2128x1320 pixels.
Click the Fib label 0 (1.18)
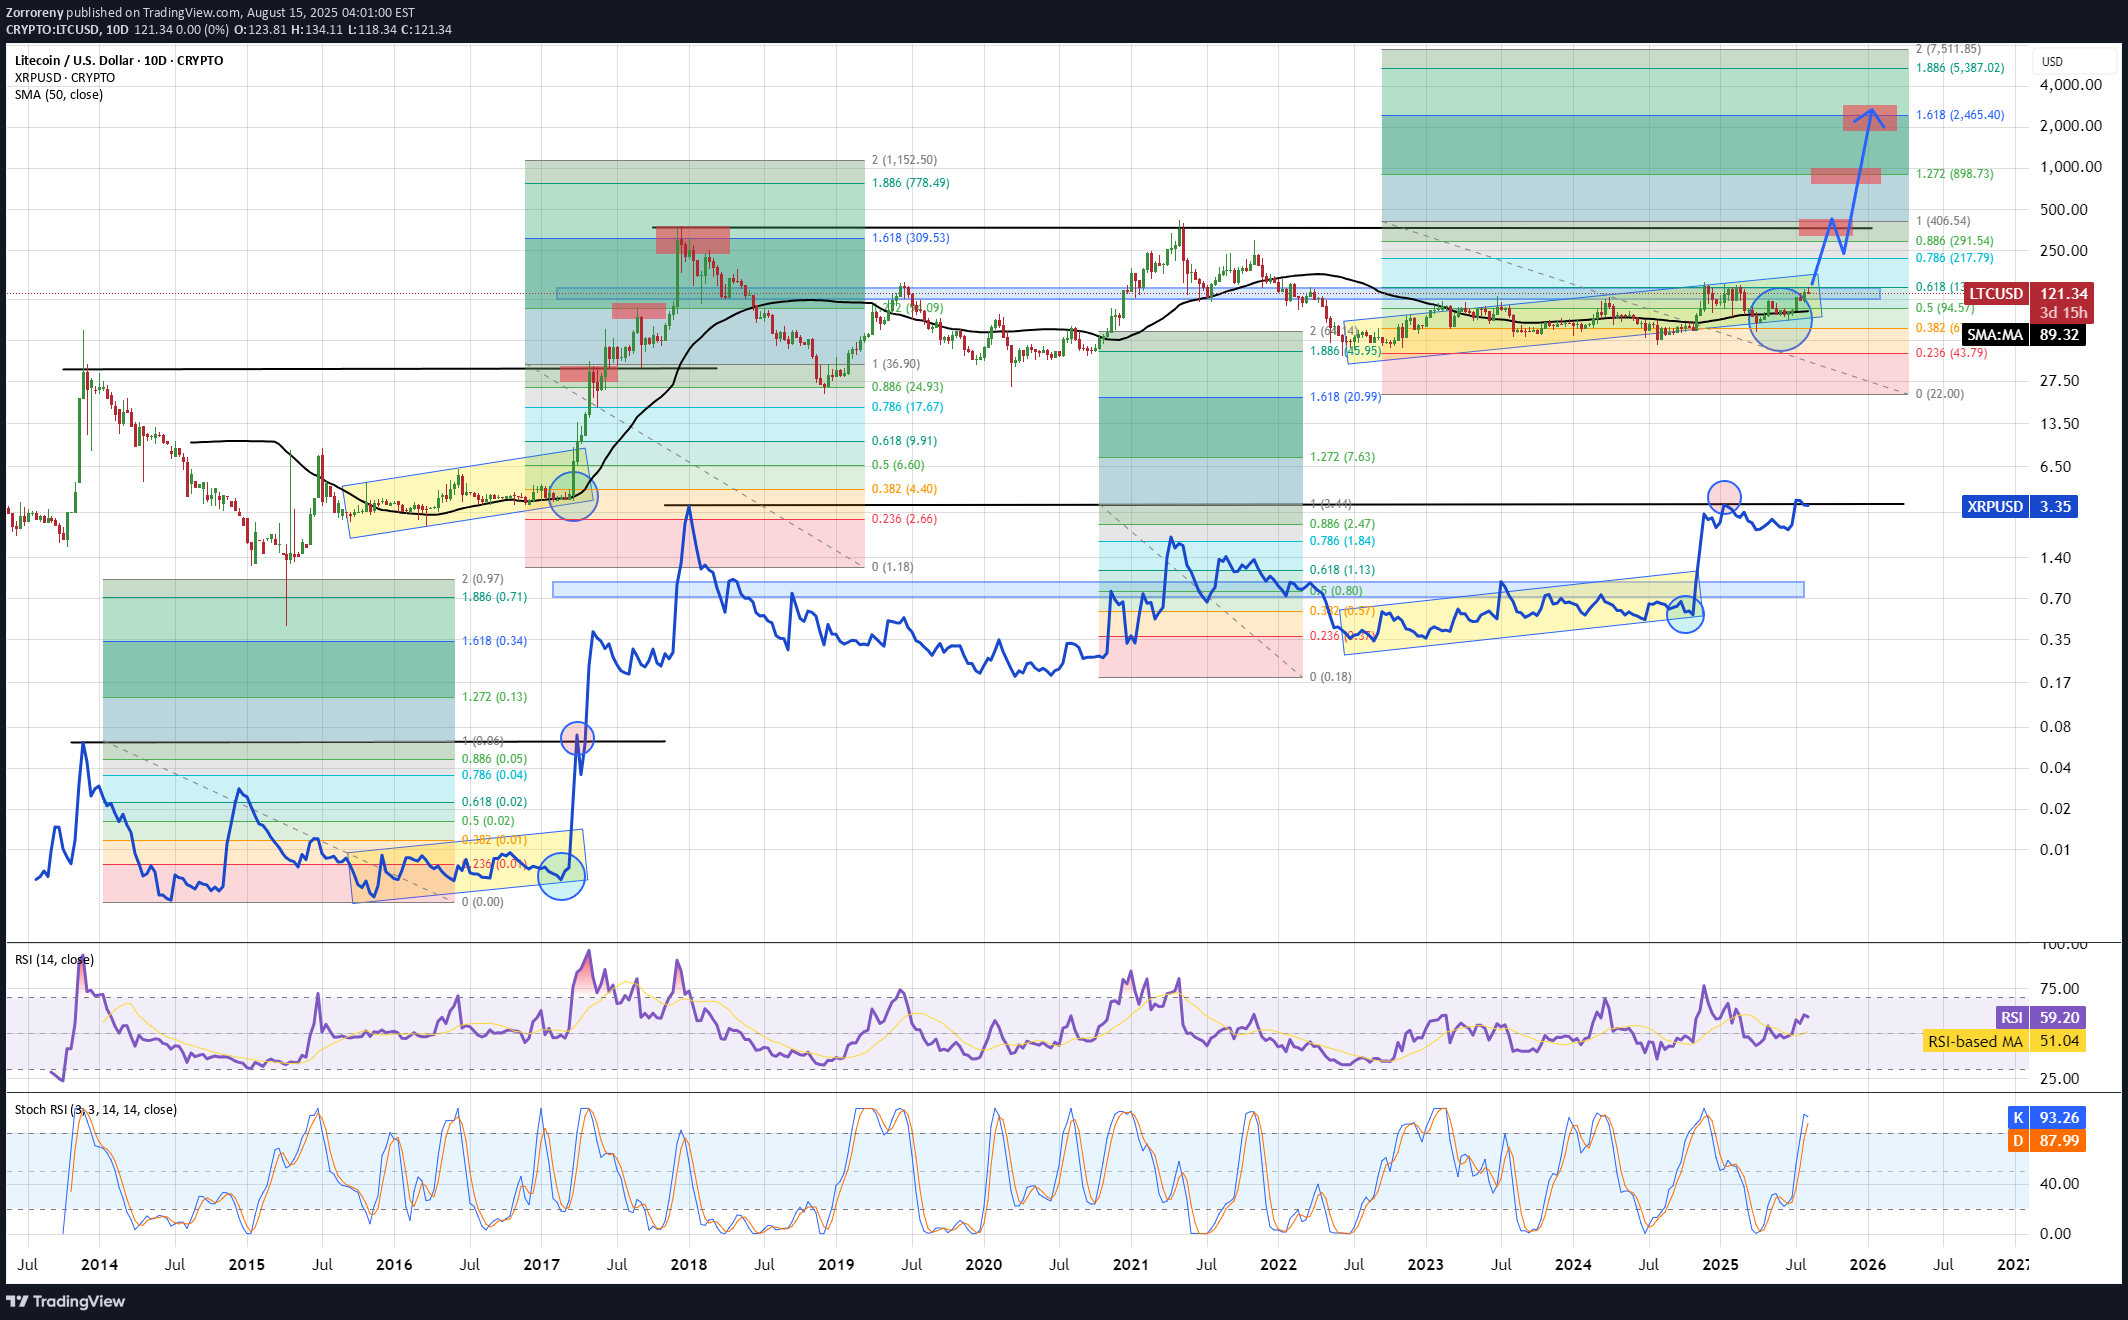tap(893, 567)
